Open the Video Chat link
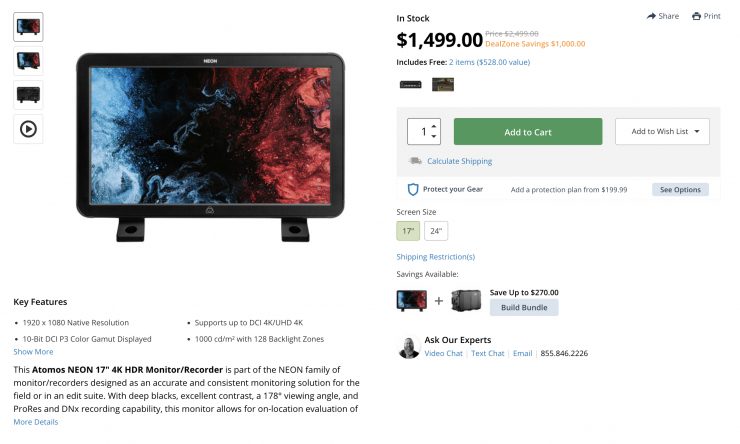 443,353
